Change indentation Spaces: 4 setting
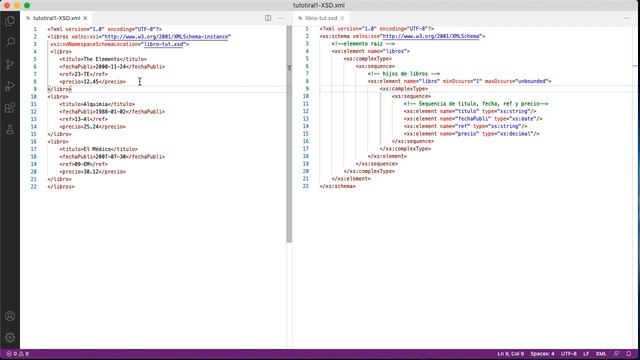The width and height of the screenshot is (640, 360). (x=542, y=354)
